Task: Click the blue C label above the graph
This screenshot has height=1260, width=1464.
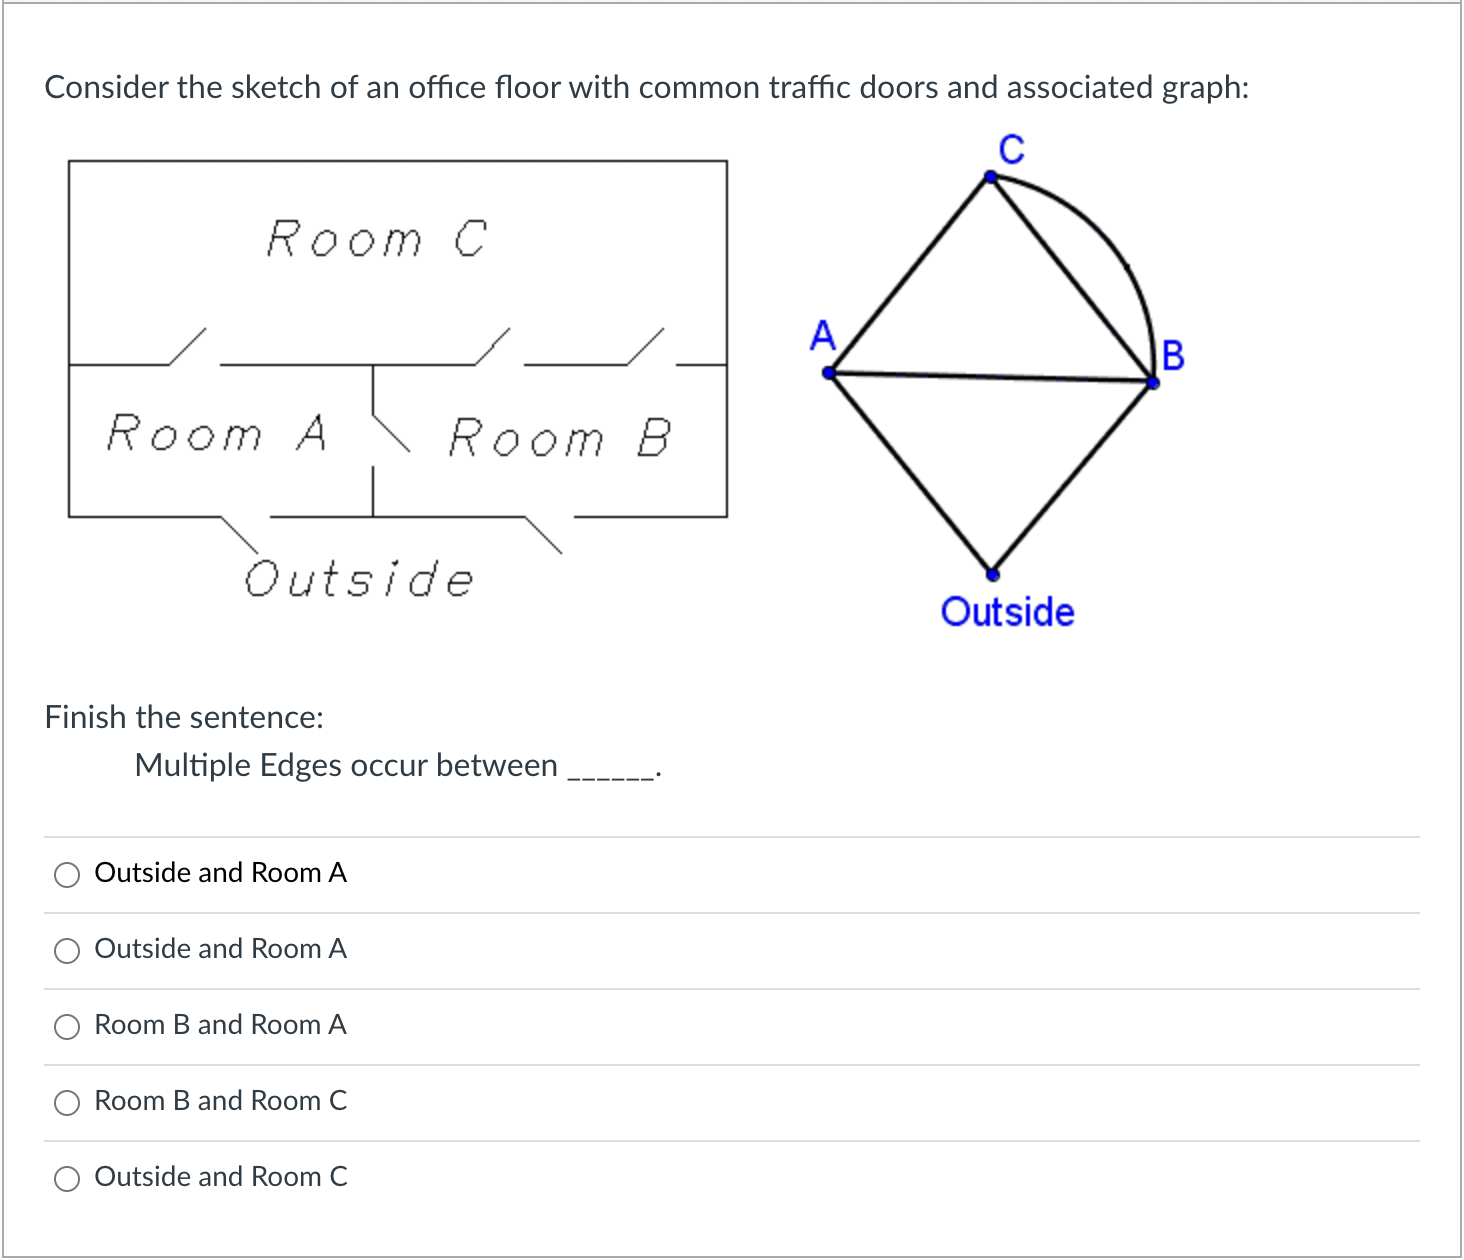Action: tap(1011, 147)
